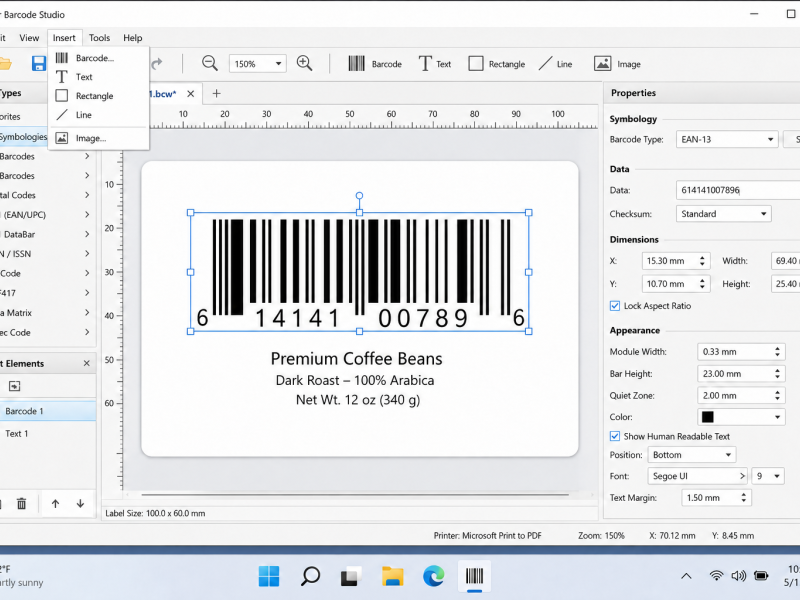Click the Redo arrow icon
800x600 pixels.
pyautogui.click(x=157, y=64)
